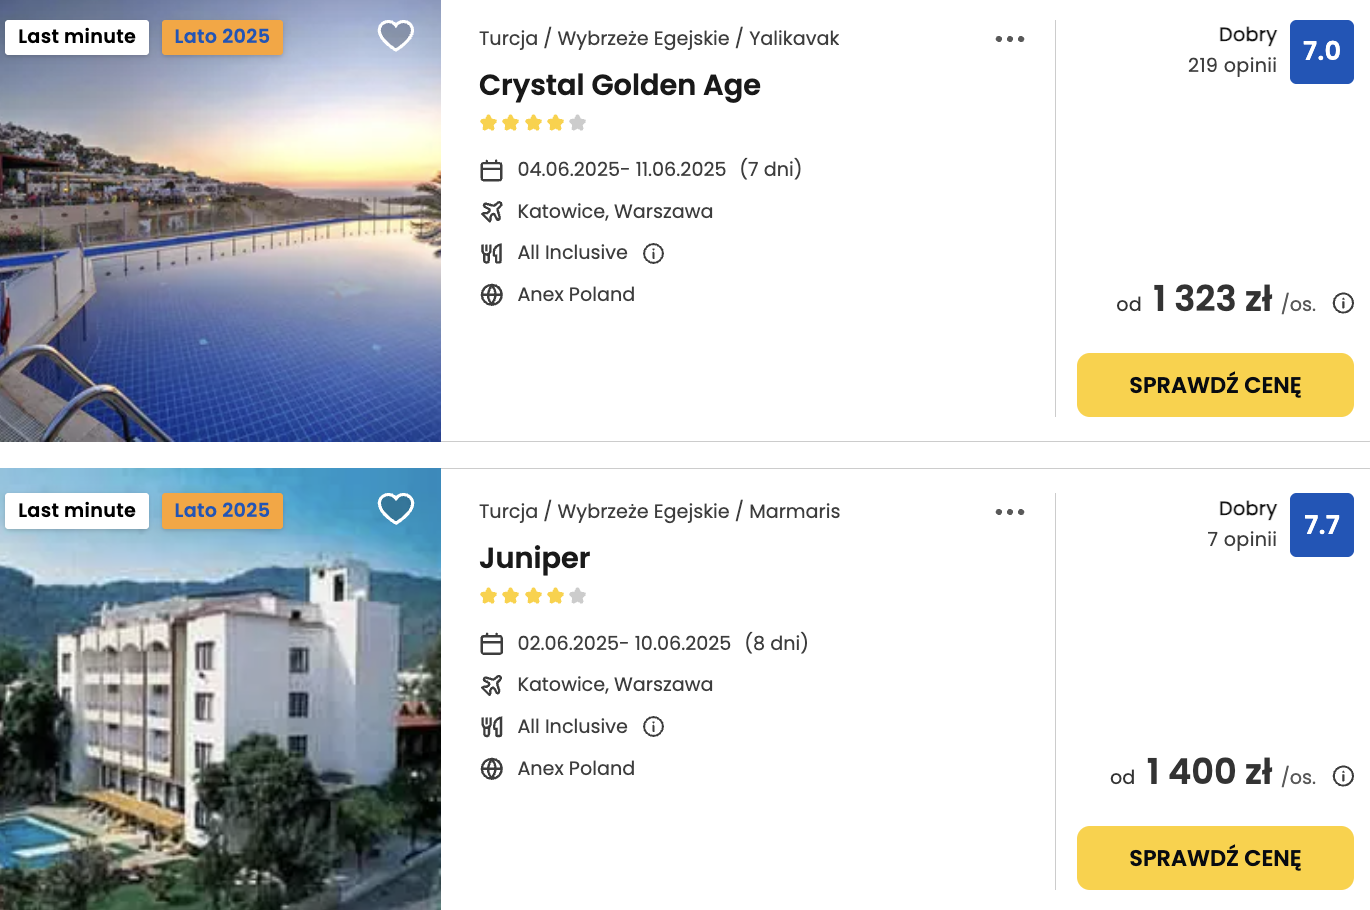The image size is (1370, 910).
Task: Show price info next to 1 323 zł
Action: 1344,303
